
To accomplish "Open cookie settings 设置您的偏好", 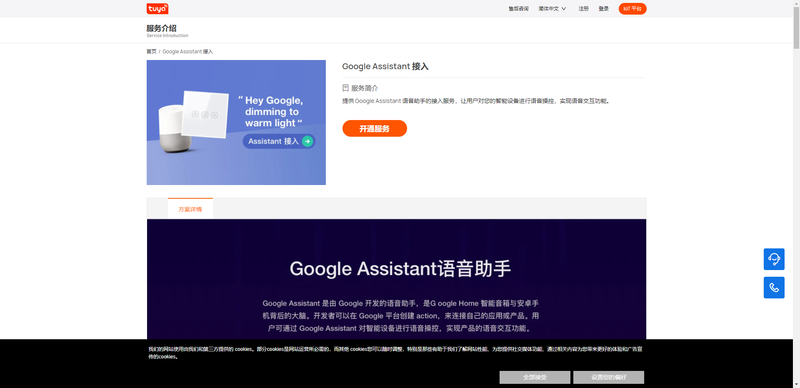I will pyautogui.click(x=609, y=377).
